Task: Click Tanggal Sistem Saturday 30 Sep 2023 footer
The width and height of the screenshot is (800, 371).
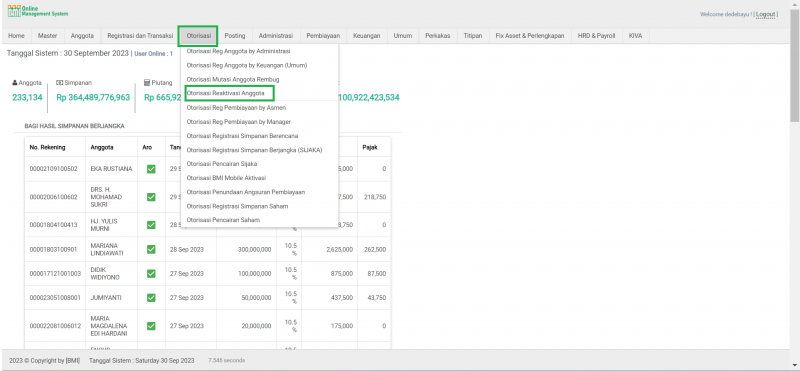Action: point(141,360)
